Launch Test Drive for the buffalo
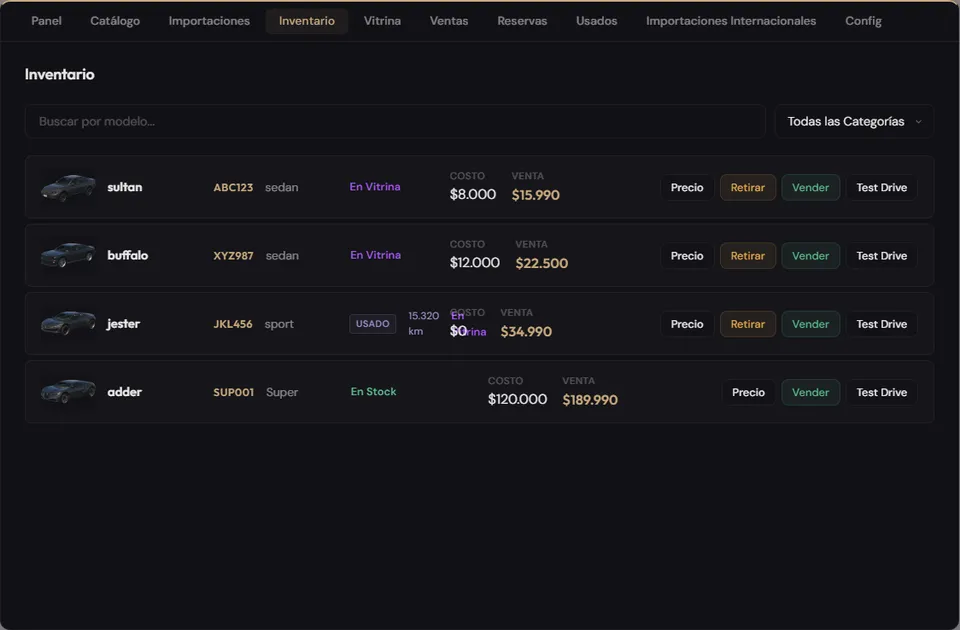 (882, 255)
